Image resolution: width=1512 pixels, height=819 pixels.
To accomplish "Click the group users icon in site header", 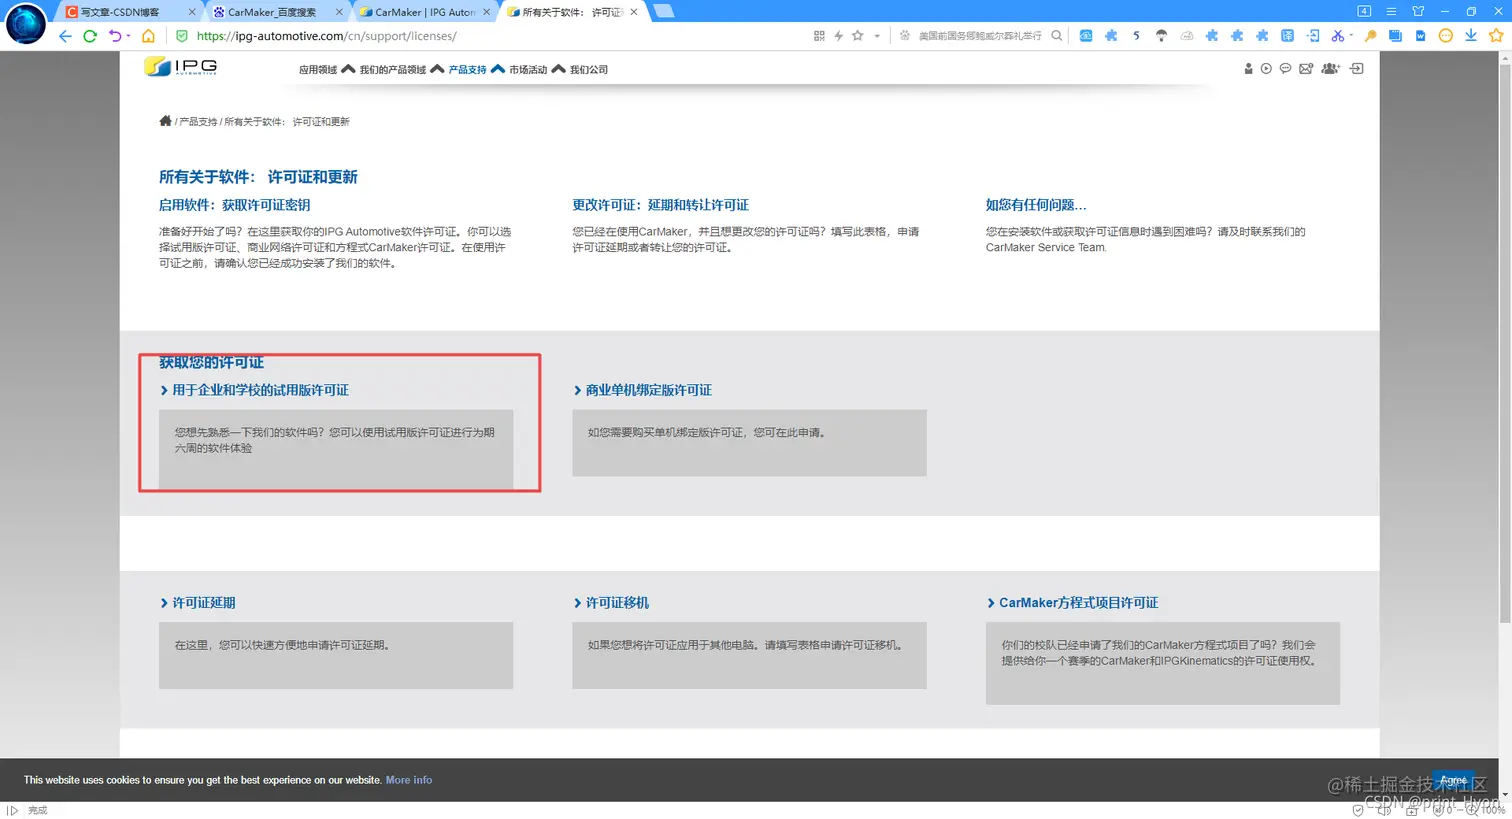I will coord(1330,69).
